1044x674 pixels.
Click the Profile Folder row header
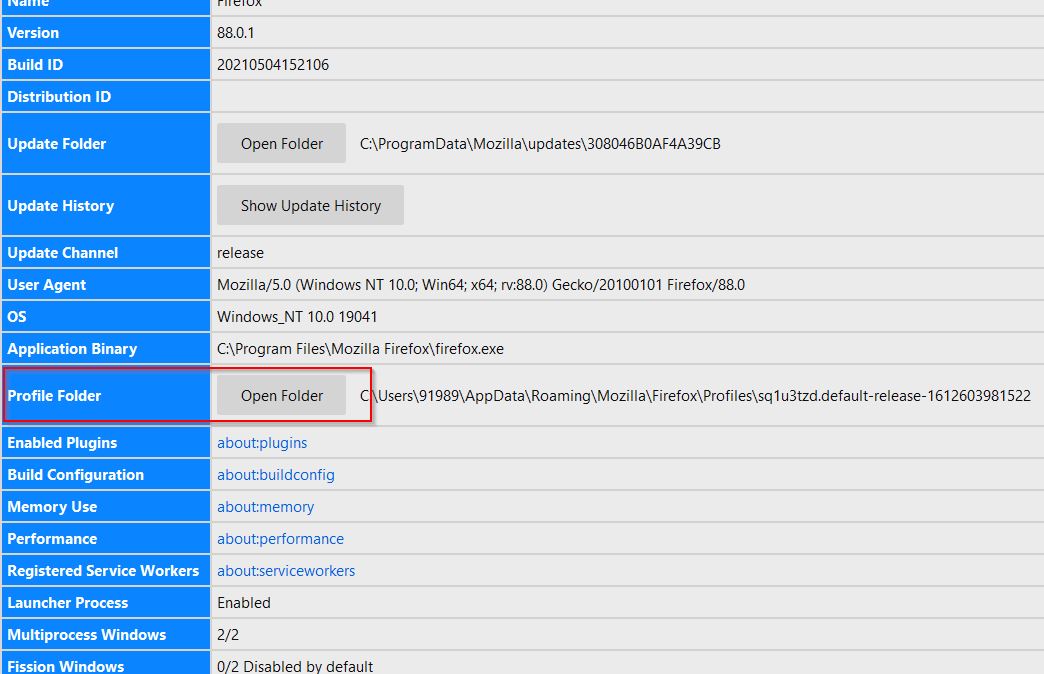tap(106, 395)
